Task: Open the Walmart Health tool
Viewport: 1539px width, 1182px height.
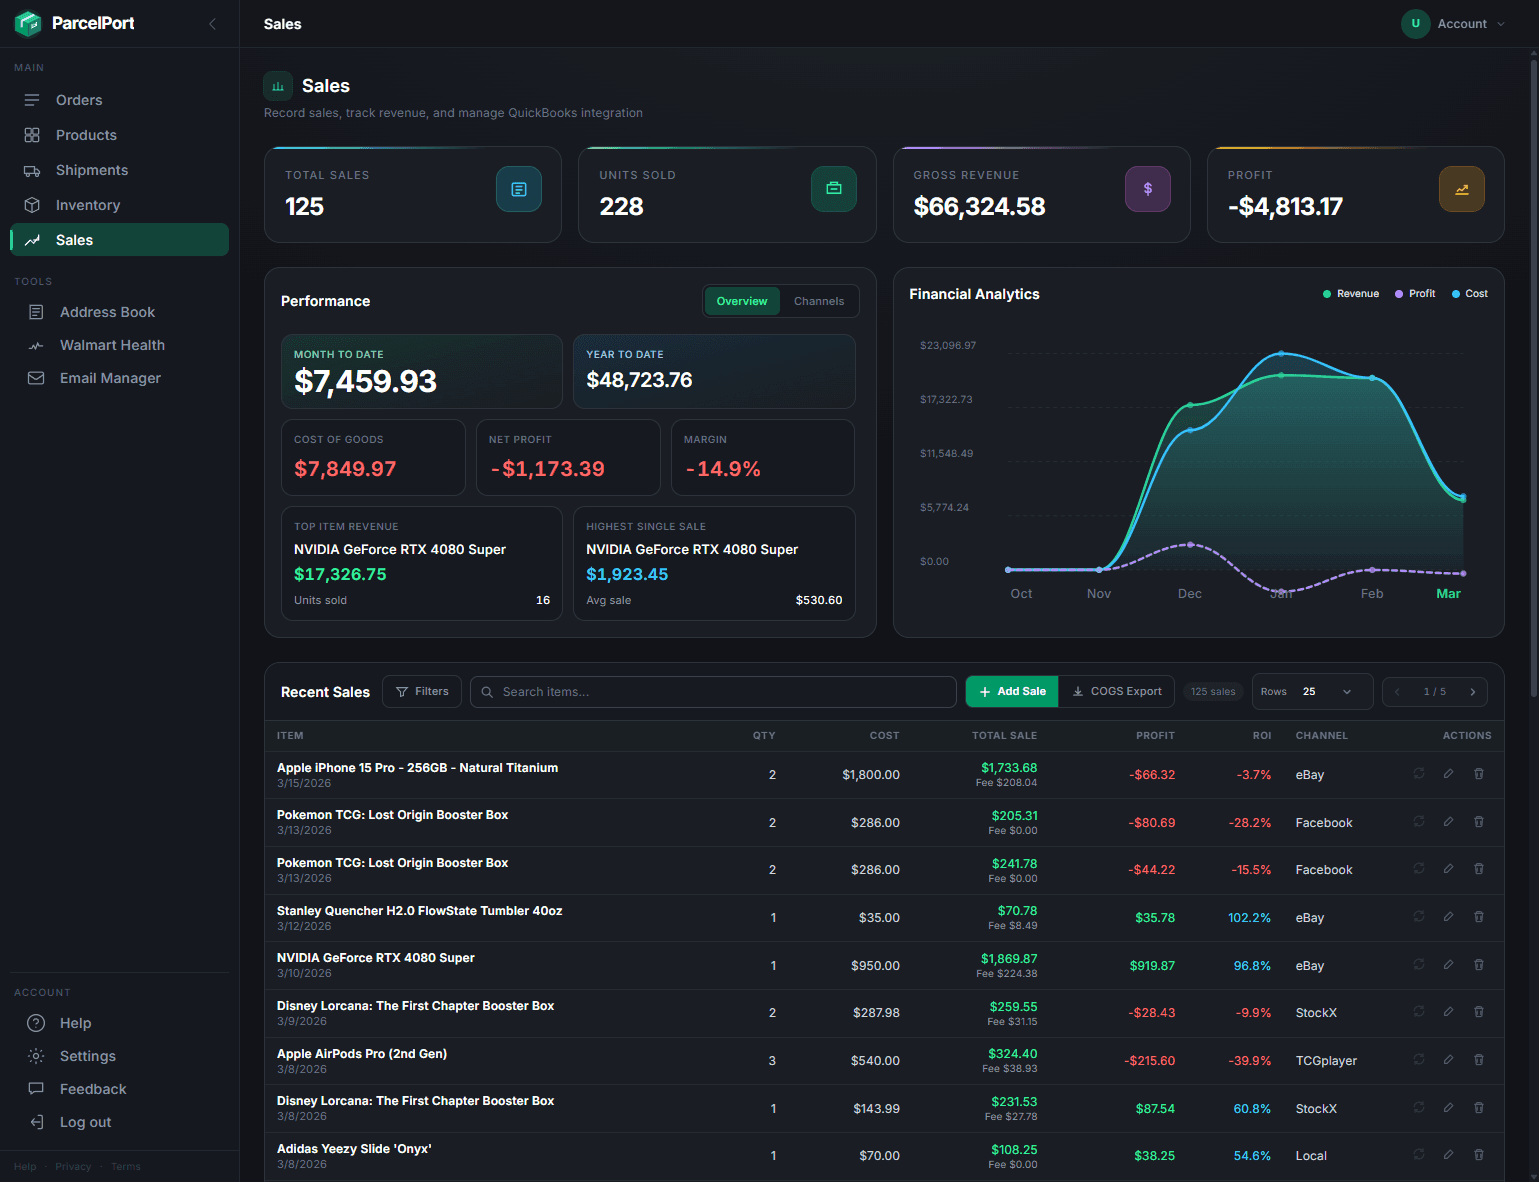Action: pyautogui.click(x=112, y=345)
